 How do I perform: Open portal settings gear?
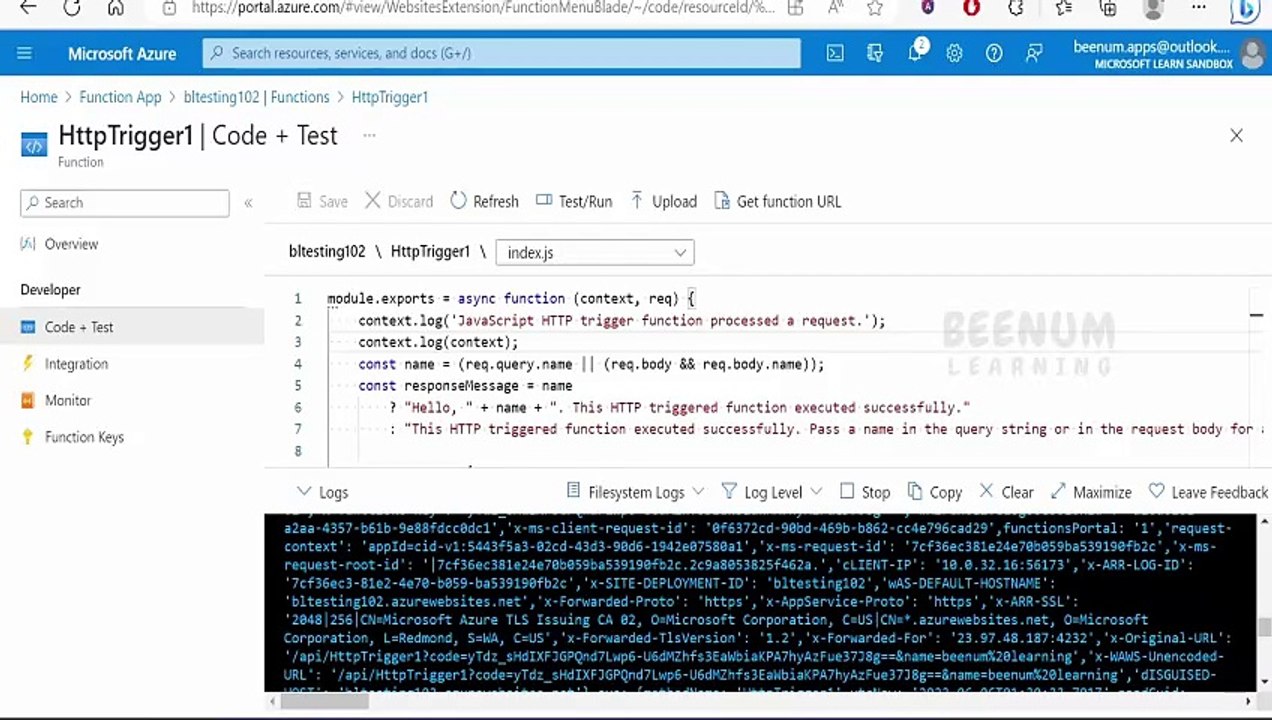click(x=954, y=53)
